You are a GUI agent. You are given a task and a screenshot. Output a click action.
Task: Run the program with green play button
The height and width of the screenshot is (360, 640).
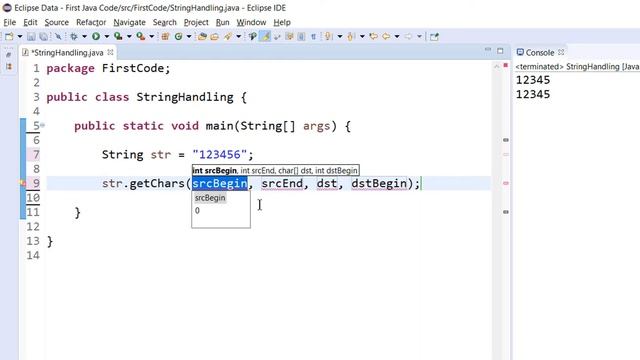point(96,37)
